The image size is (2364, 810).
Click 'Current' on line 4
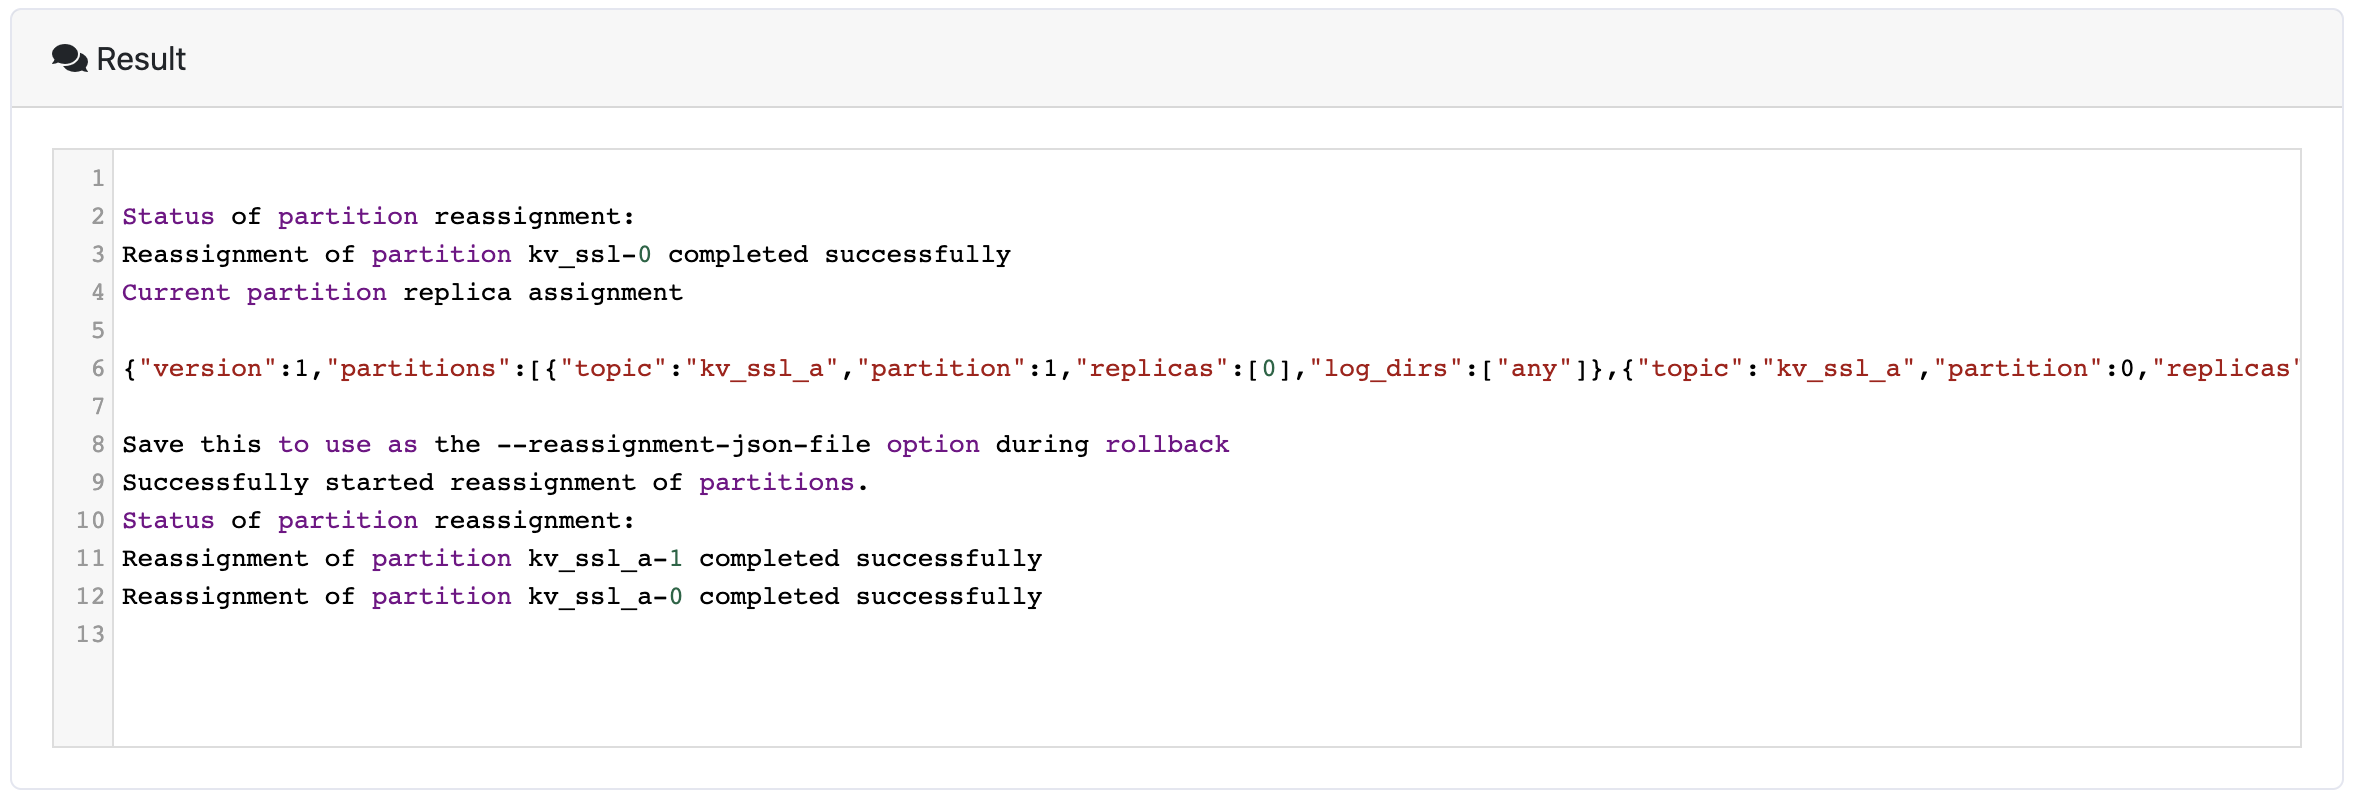tap(176, 292)
